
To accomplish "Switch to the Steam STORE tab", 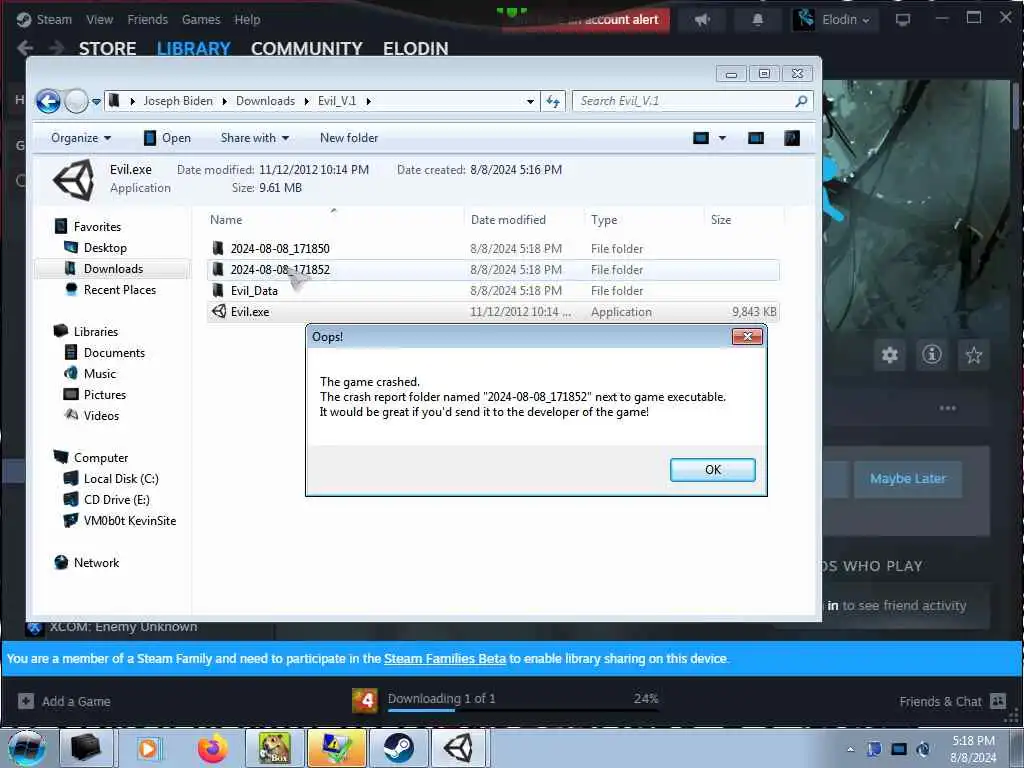I will (107, 48).
